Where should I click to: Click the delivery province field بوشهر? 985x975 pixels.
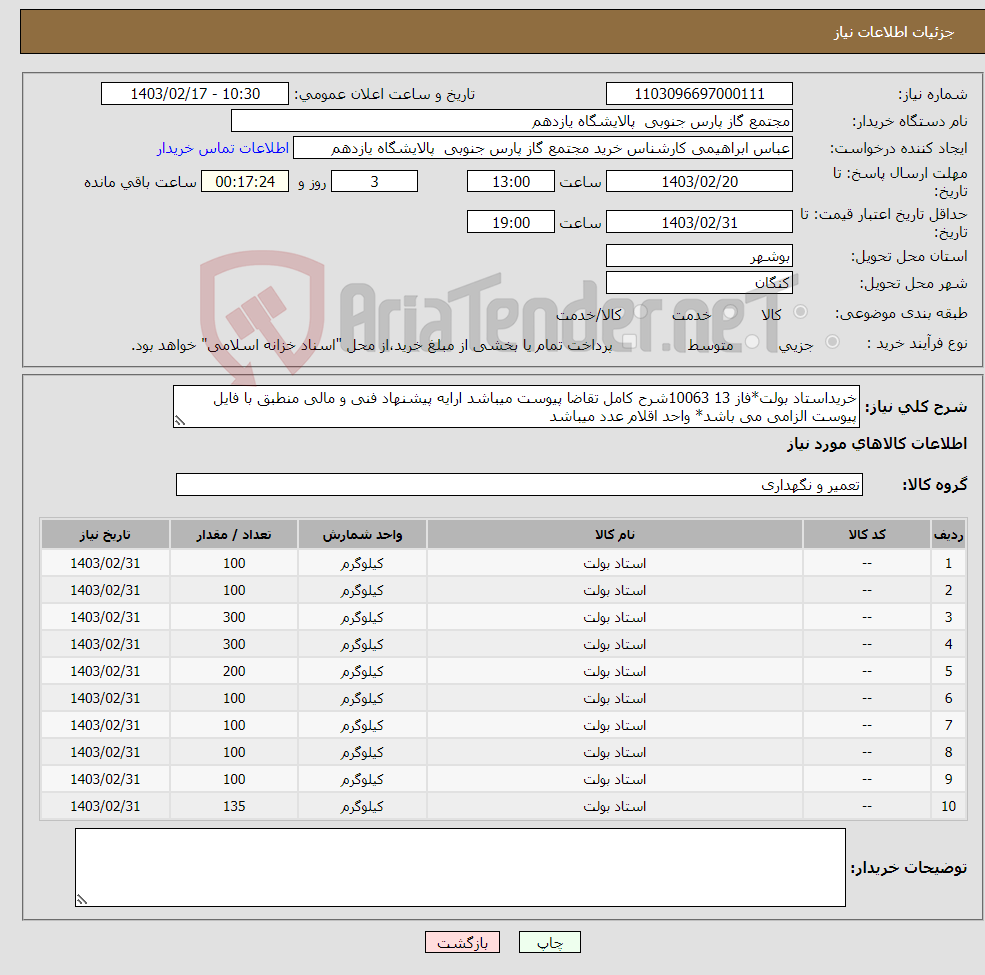point(699,256)
